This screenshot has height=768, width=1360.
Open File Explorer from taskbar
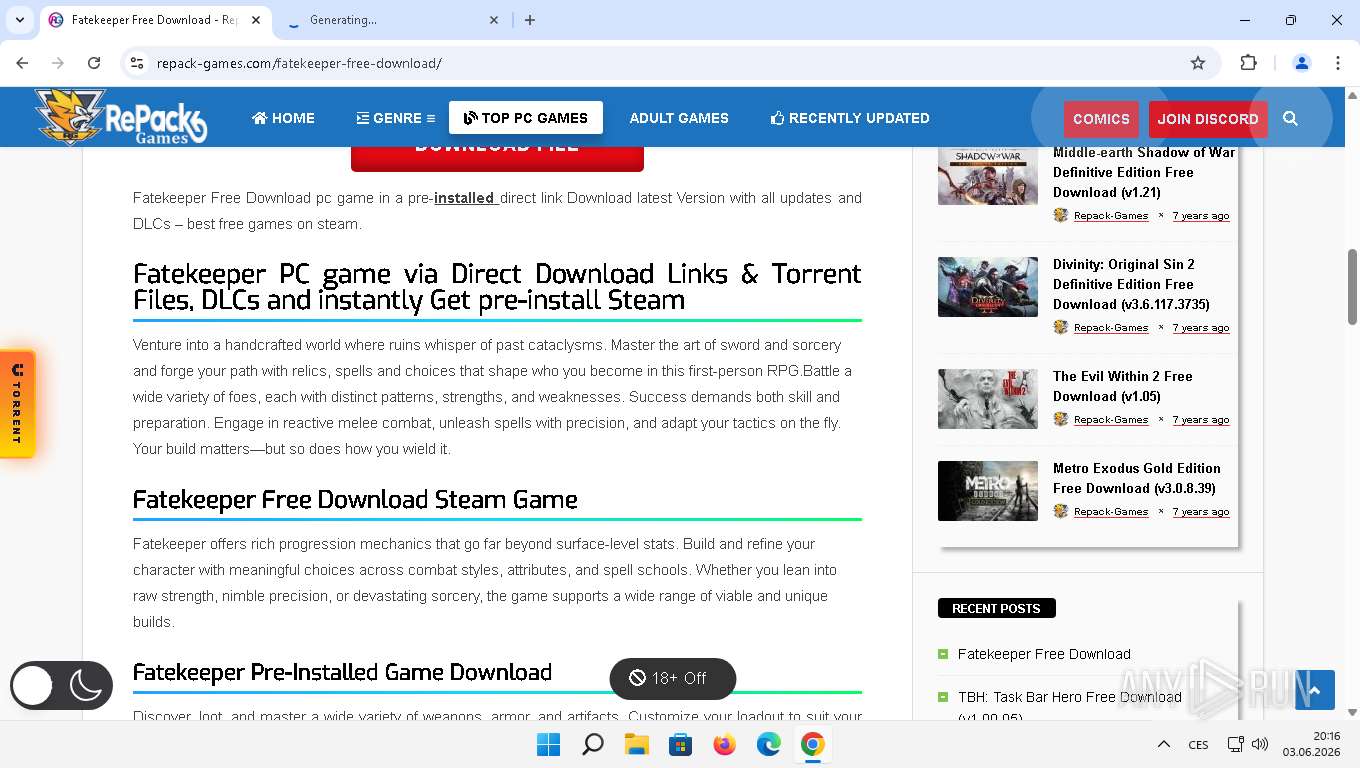pyautogui.click(x=637, y=745)
